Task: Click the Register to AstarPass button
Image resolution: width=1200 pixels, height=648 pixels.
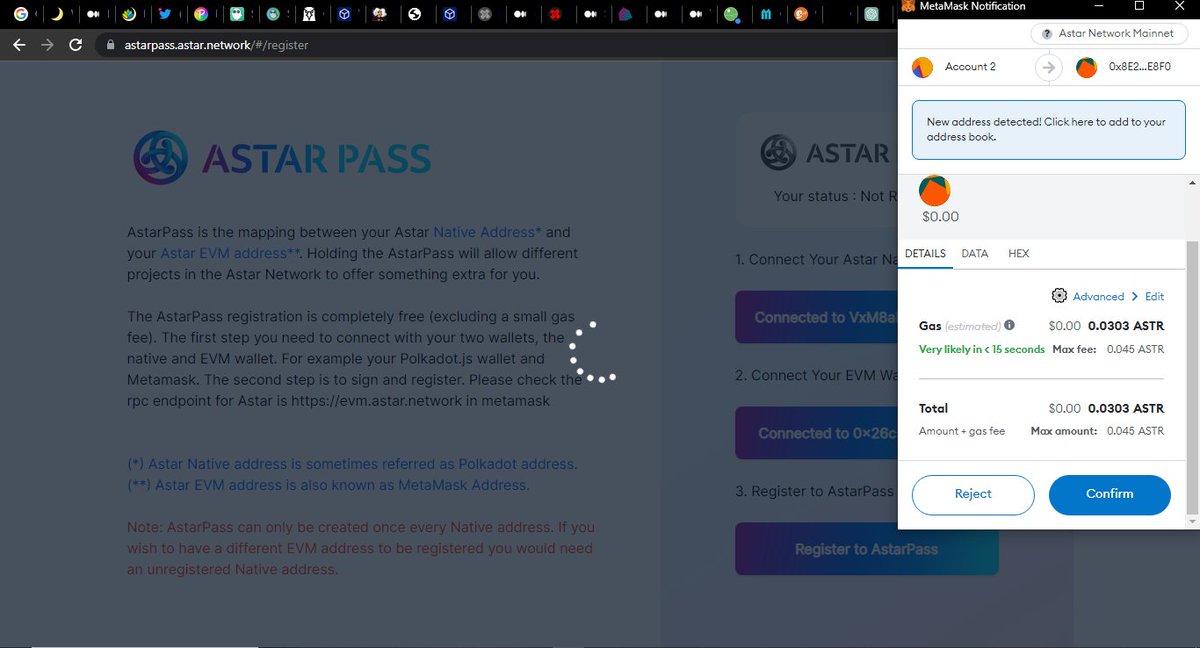Action: click(867, 549)
